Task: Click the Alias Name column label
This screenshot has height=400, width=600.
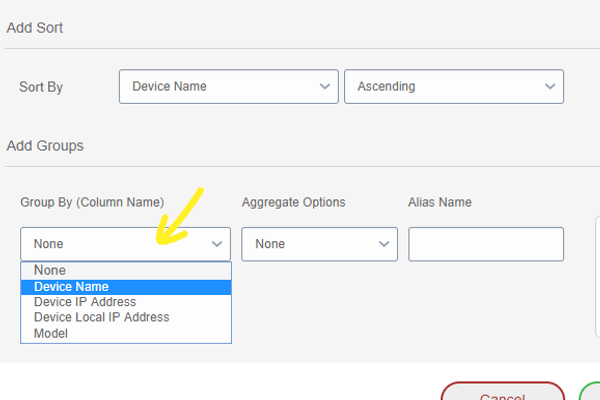Action: (440, 202)
